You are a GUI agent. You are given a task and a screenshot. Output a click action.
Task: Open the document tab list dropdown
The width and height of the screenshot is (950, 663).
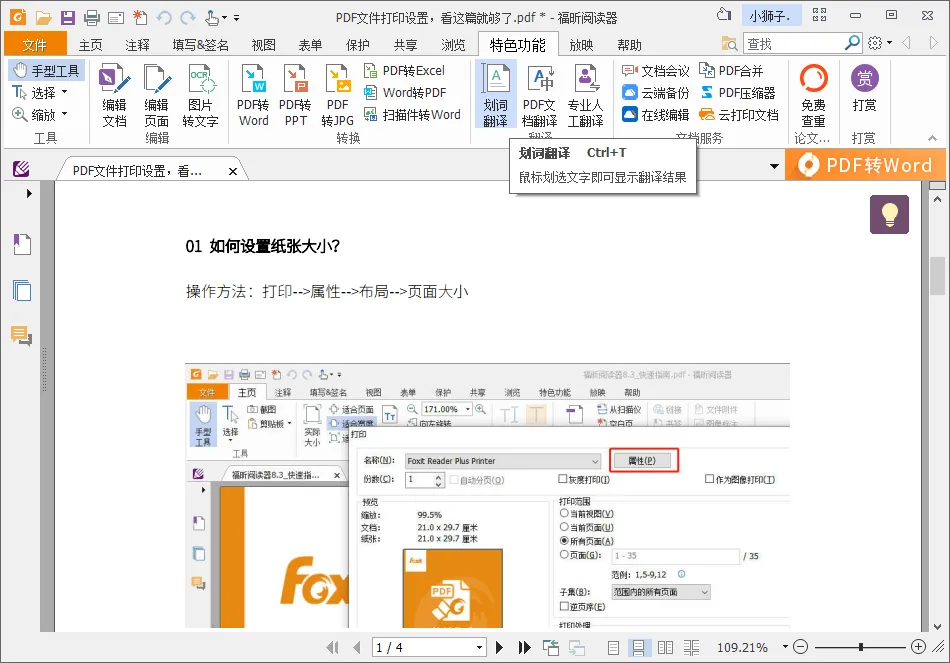tap(774, 166)
